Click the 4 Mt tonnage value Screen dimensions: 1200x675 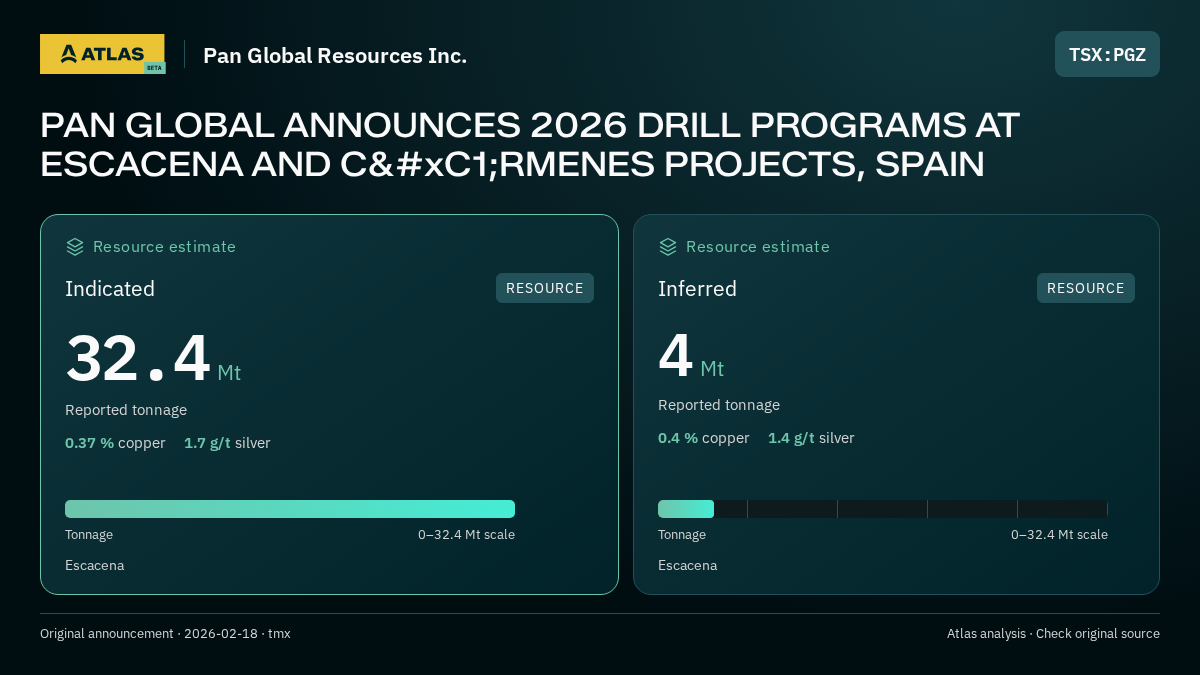691,356
